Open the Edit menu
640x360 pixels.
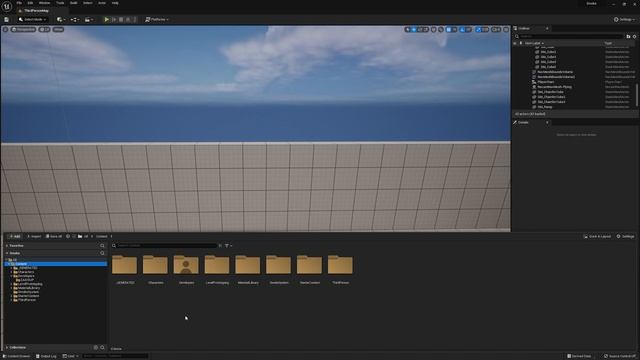[30, 3]
